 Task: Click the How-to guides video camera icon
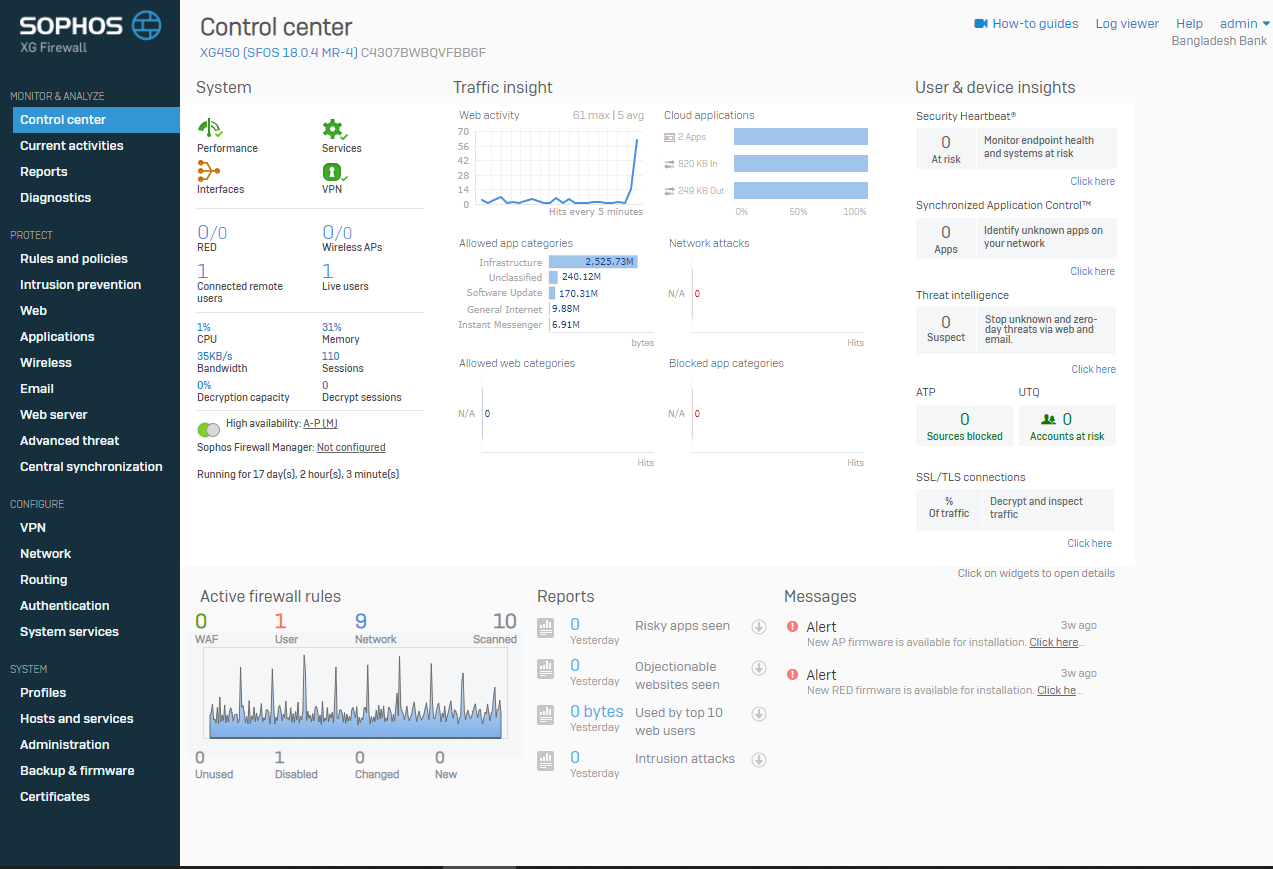click(x=981, y=24)
